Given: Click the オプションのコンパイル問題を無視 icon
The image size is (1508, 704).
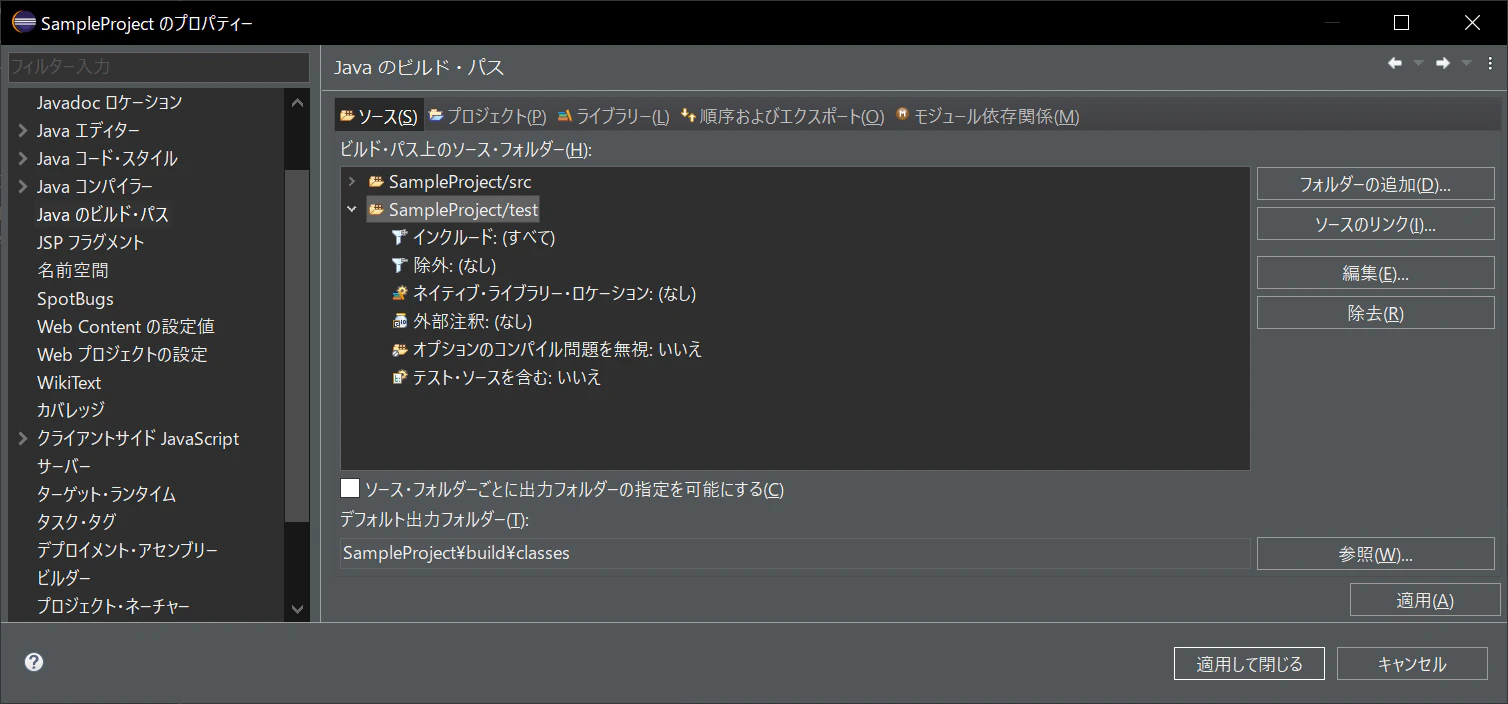Looking at the screenshot, I should [400, 350].
